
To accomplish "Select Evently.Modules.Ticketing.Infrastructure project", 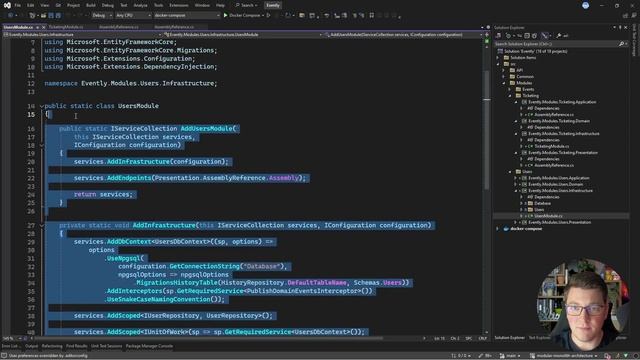I will click(564, 133).
